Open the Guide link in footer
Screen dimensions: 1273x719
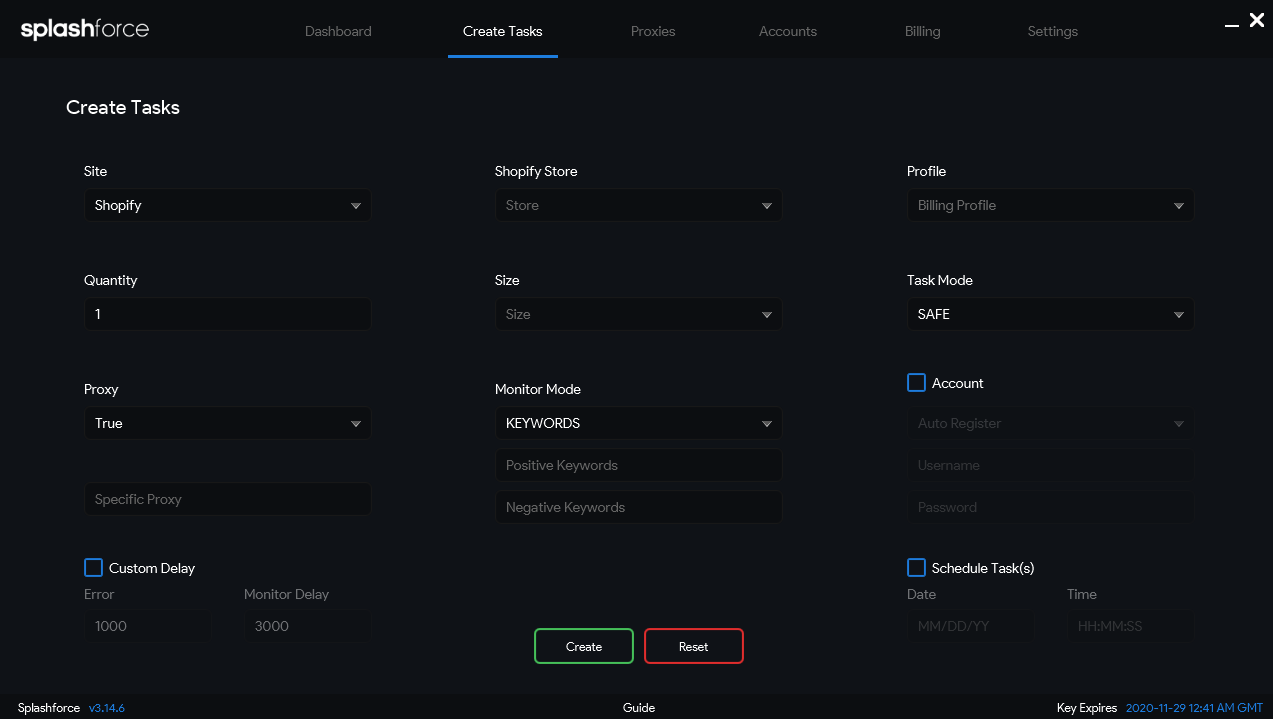tap(639, 708)
